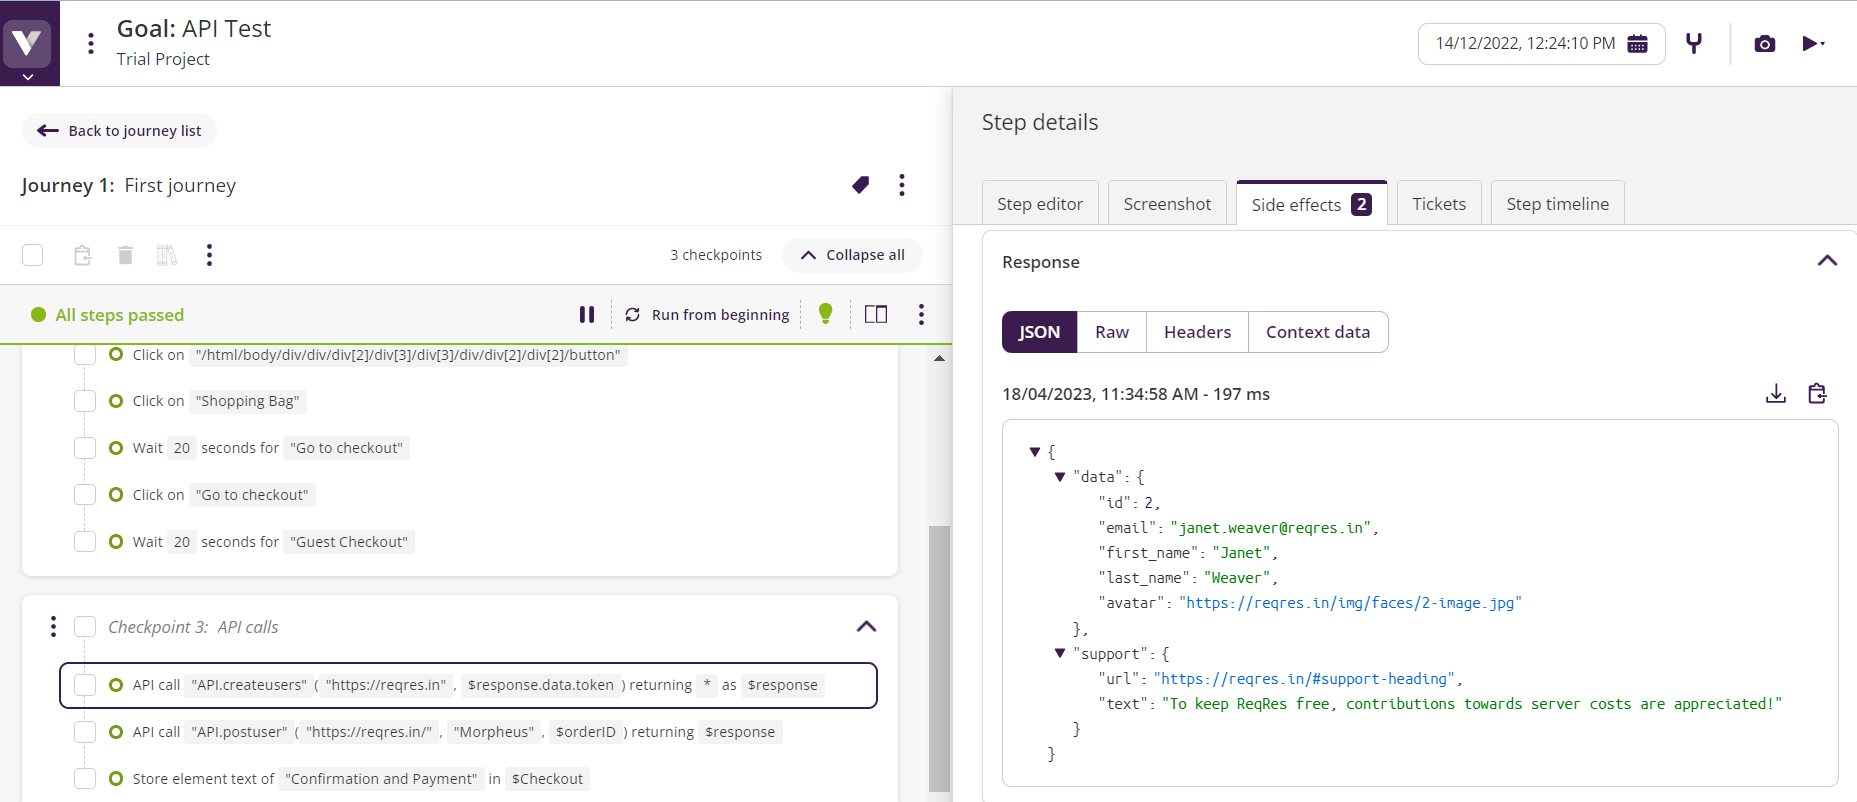Go back to journey list
1857x802 pixels.
(x=119, y=131)
